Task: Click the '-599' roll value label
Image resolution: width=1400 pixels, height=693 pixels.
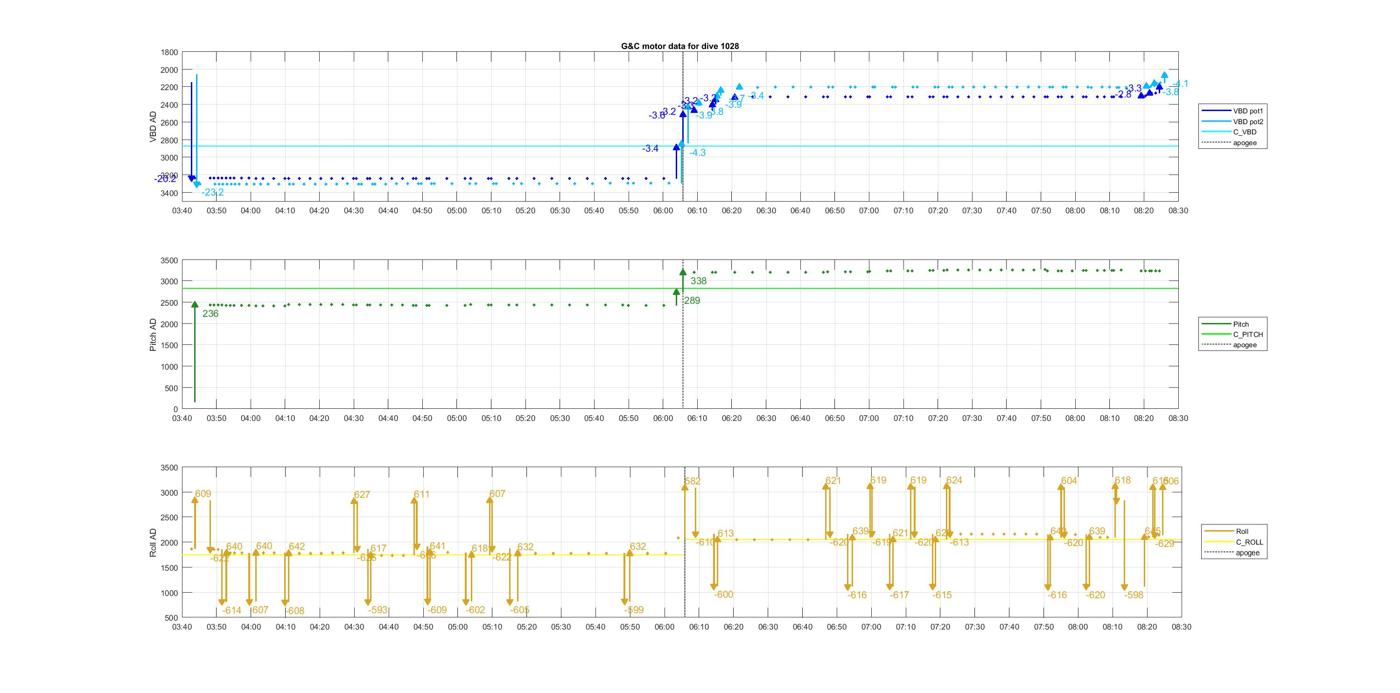Action: tap(634, 610)
